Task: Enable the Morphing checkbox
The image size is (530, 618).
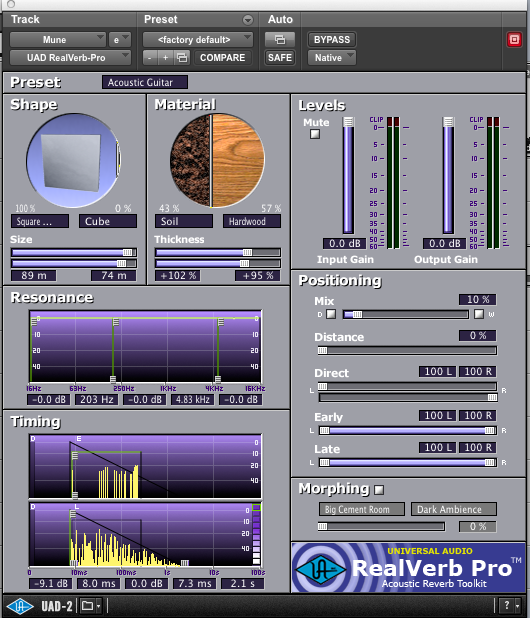Action: tap(379, 490)
